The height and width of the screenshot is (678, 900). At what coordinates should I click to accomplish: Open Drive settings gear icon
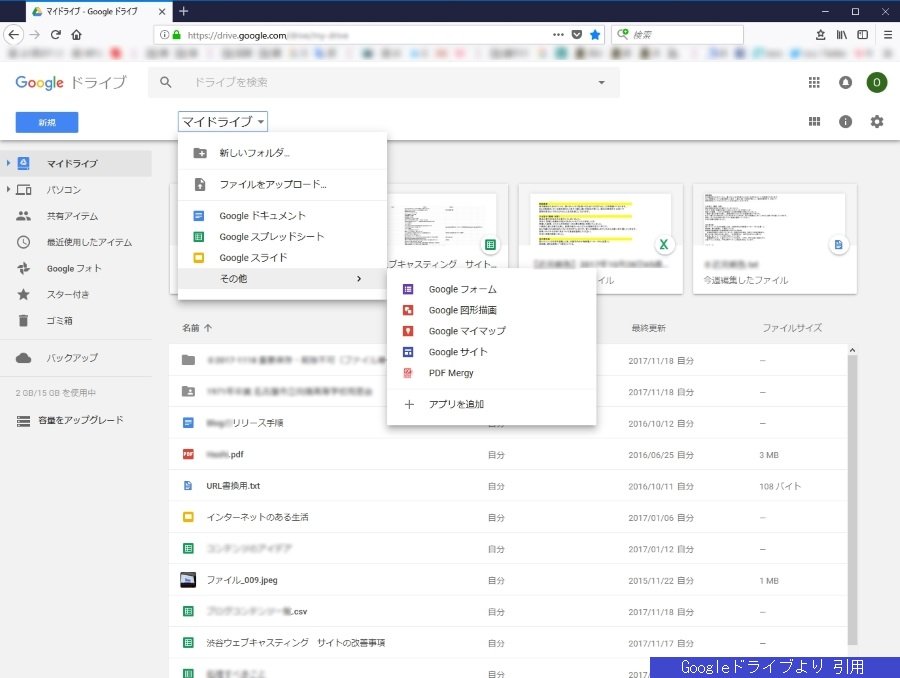876,122
